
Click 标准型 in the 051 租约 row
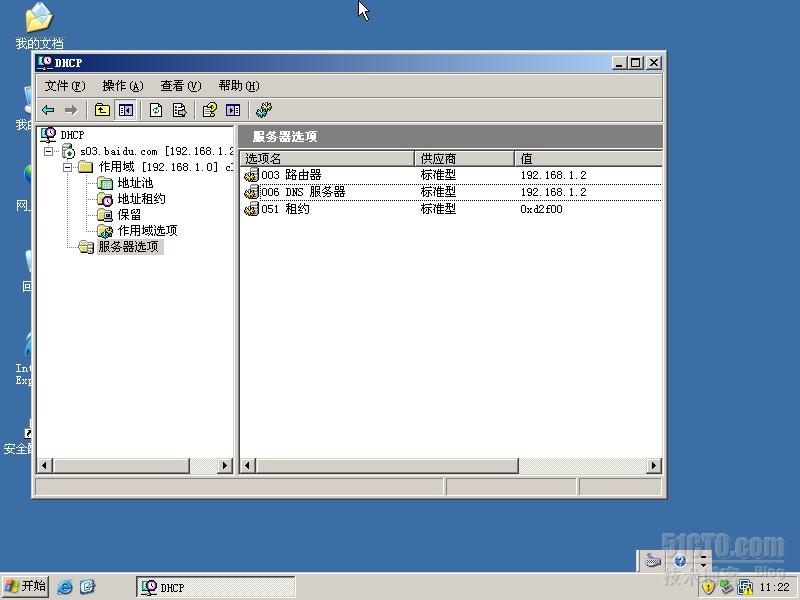click(x=438, y=209)
